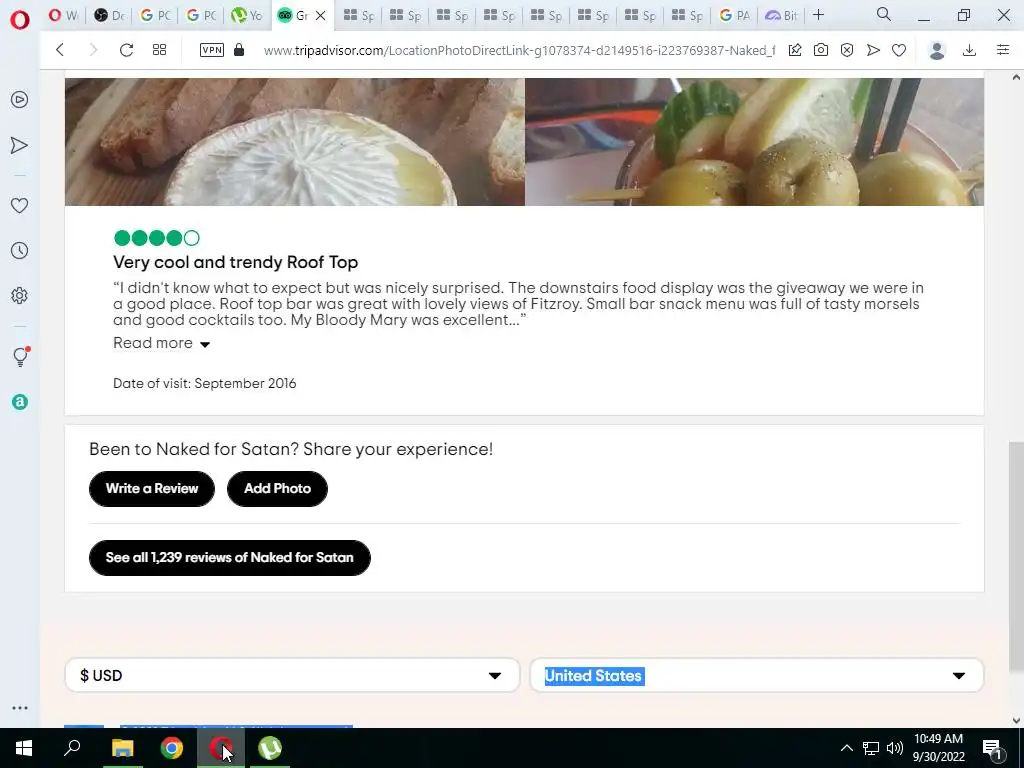Open the notification center icon
This screenshot has height=768, width=1024.
click(x=991, y=749)
